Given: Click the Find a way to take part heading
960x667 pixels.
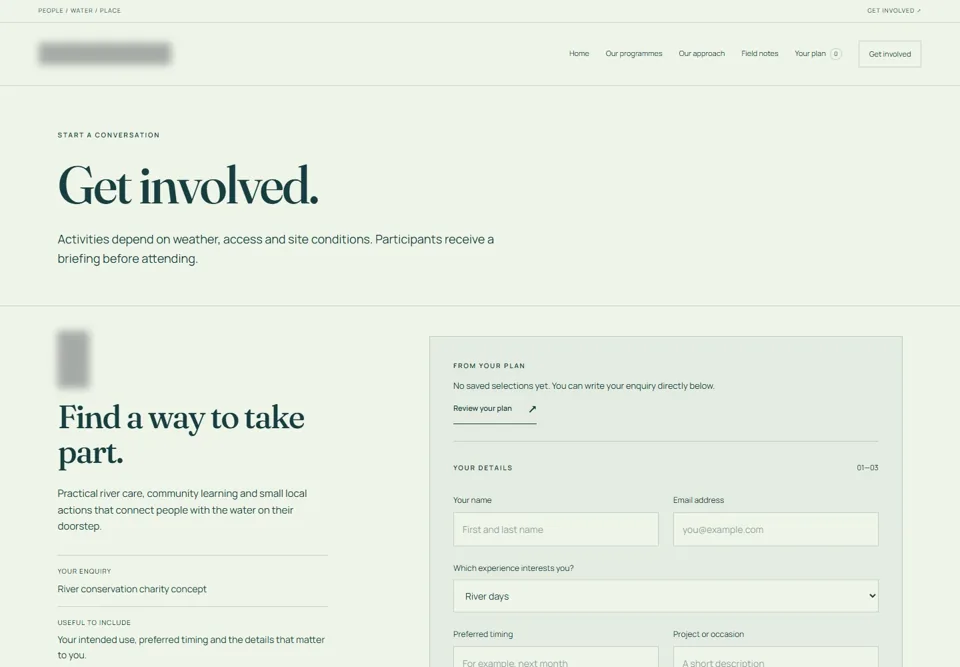Looking at the screenshot, I should [x=181, y=435].
